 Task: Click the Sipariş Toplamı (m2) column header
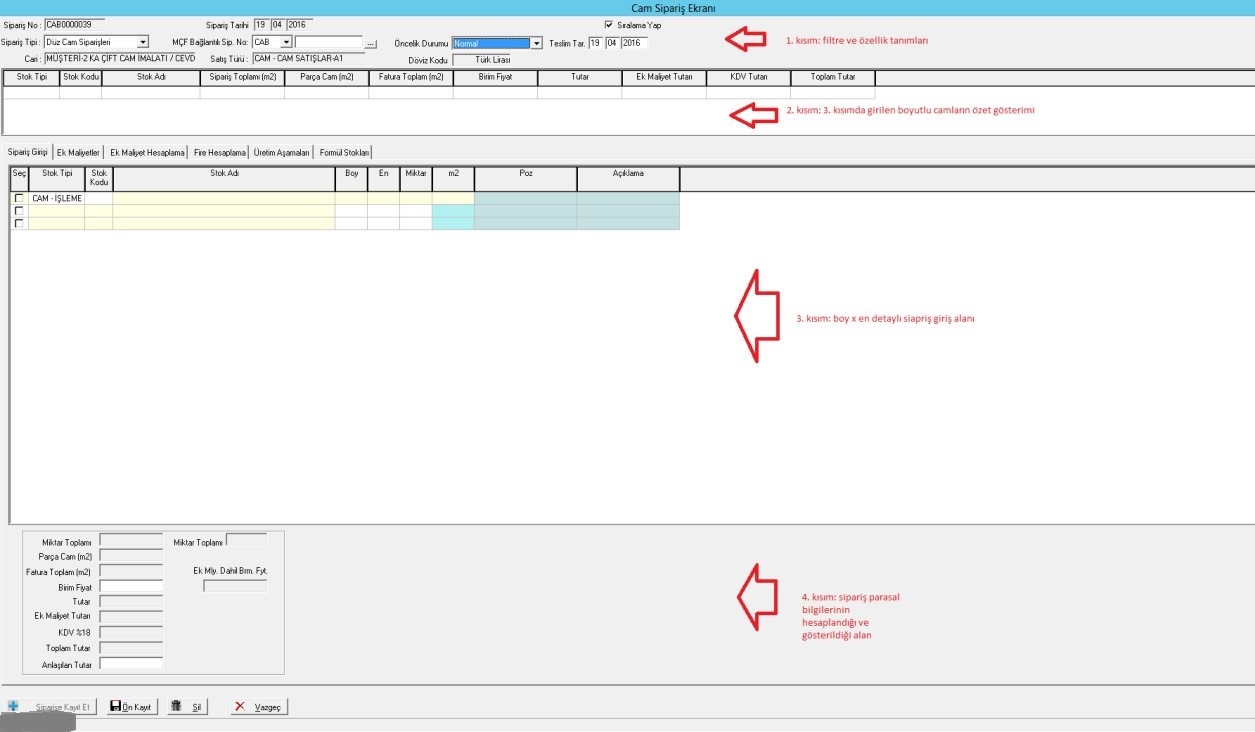click(242, 77)
